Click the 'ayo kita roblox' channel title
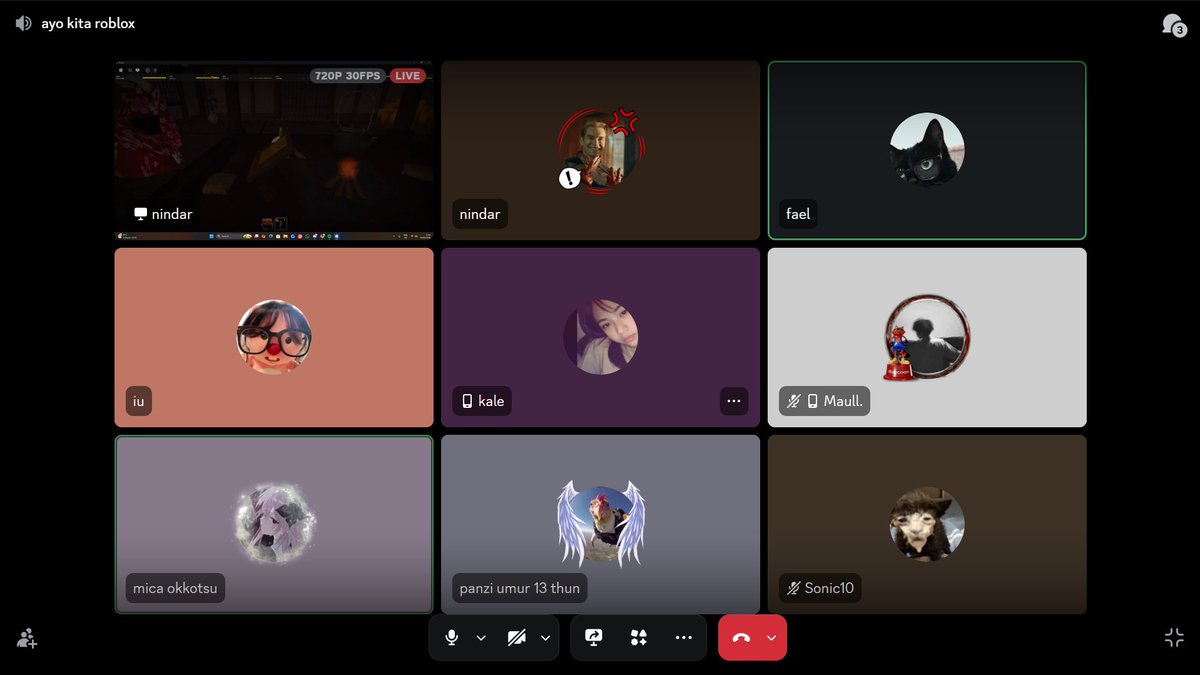 [x=88, y=23]
